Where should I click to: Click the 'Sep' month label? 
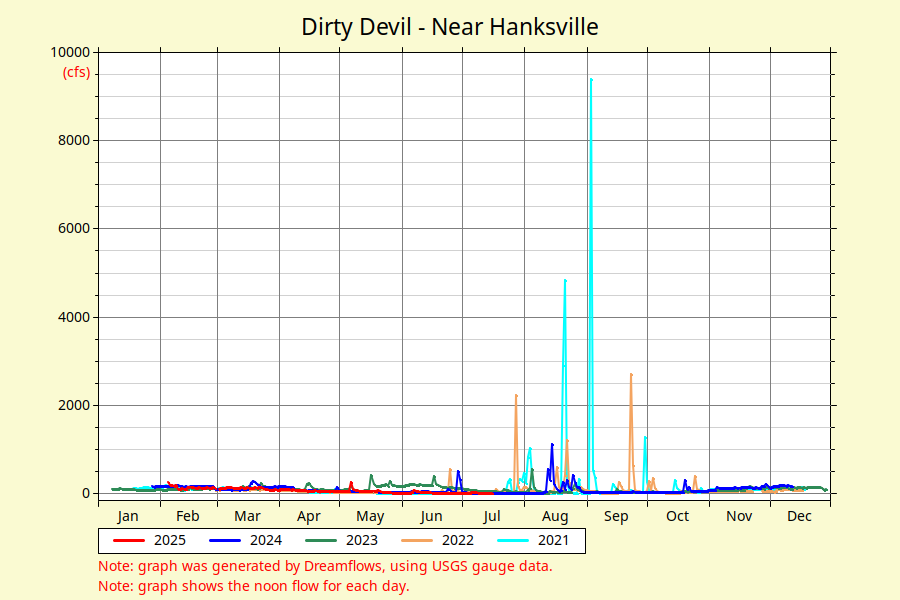point(616,517)
